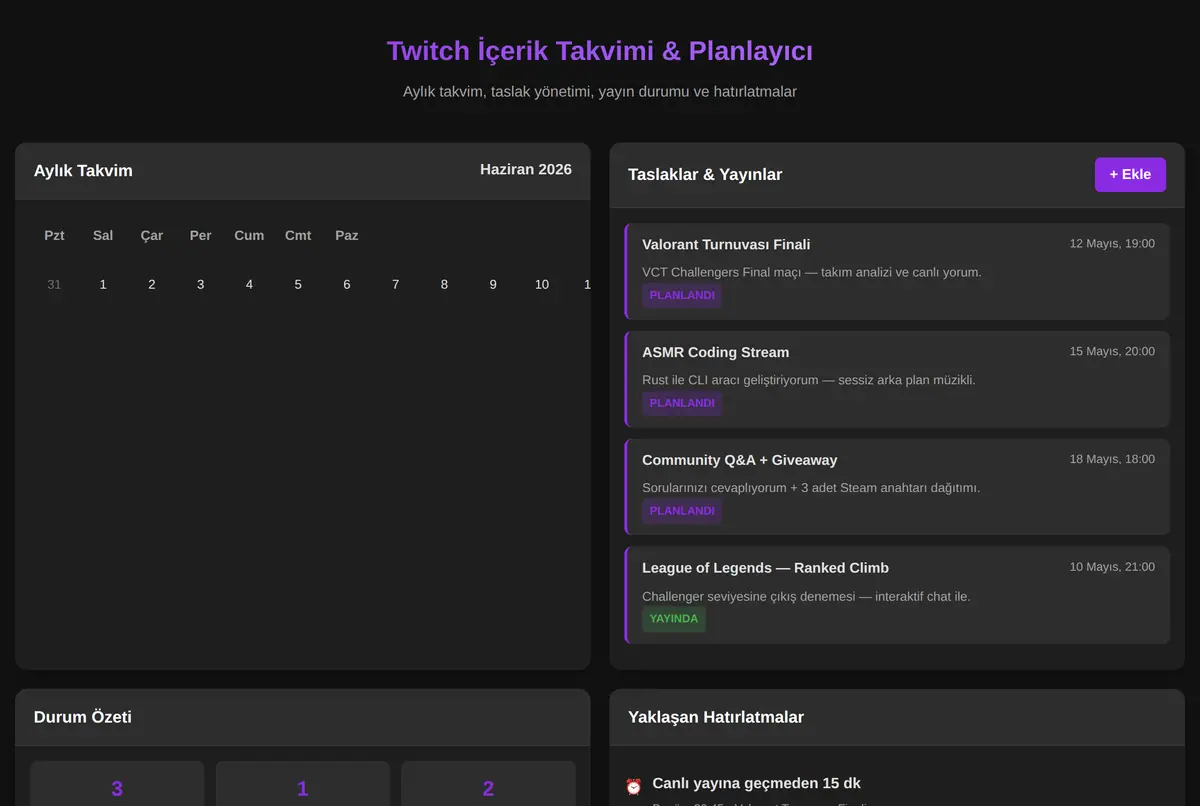The width and height of the screenshot is (1200, 806).
Task: Select calendar day 8
Action: click(x=444, y=284)
